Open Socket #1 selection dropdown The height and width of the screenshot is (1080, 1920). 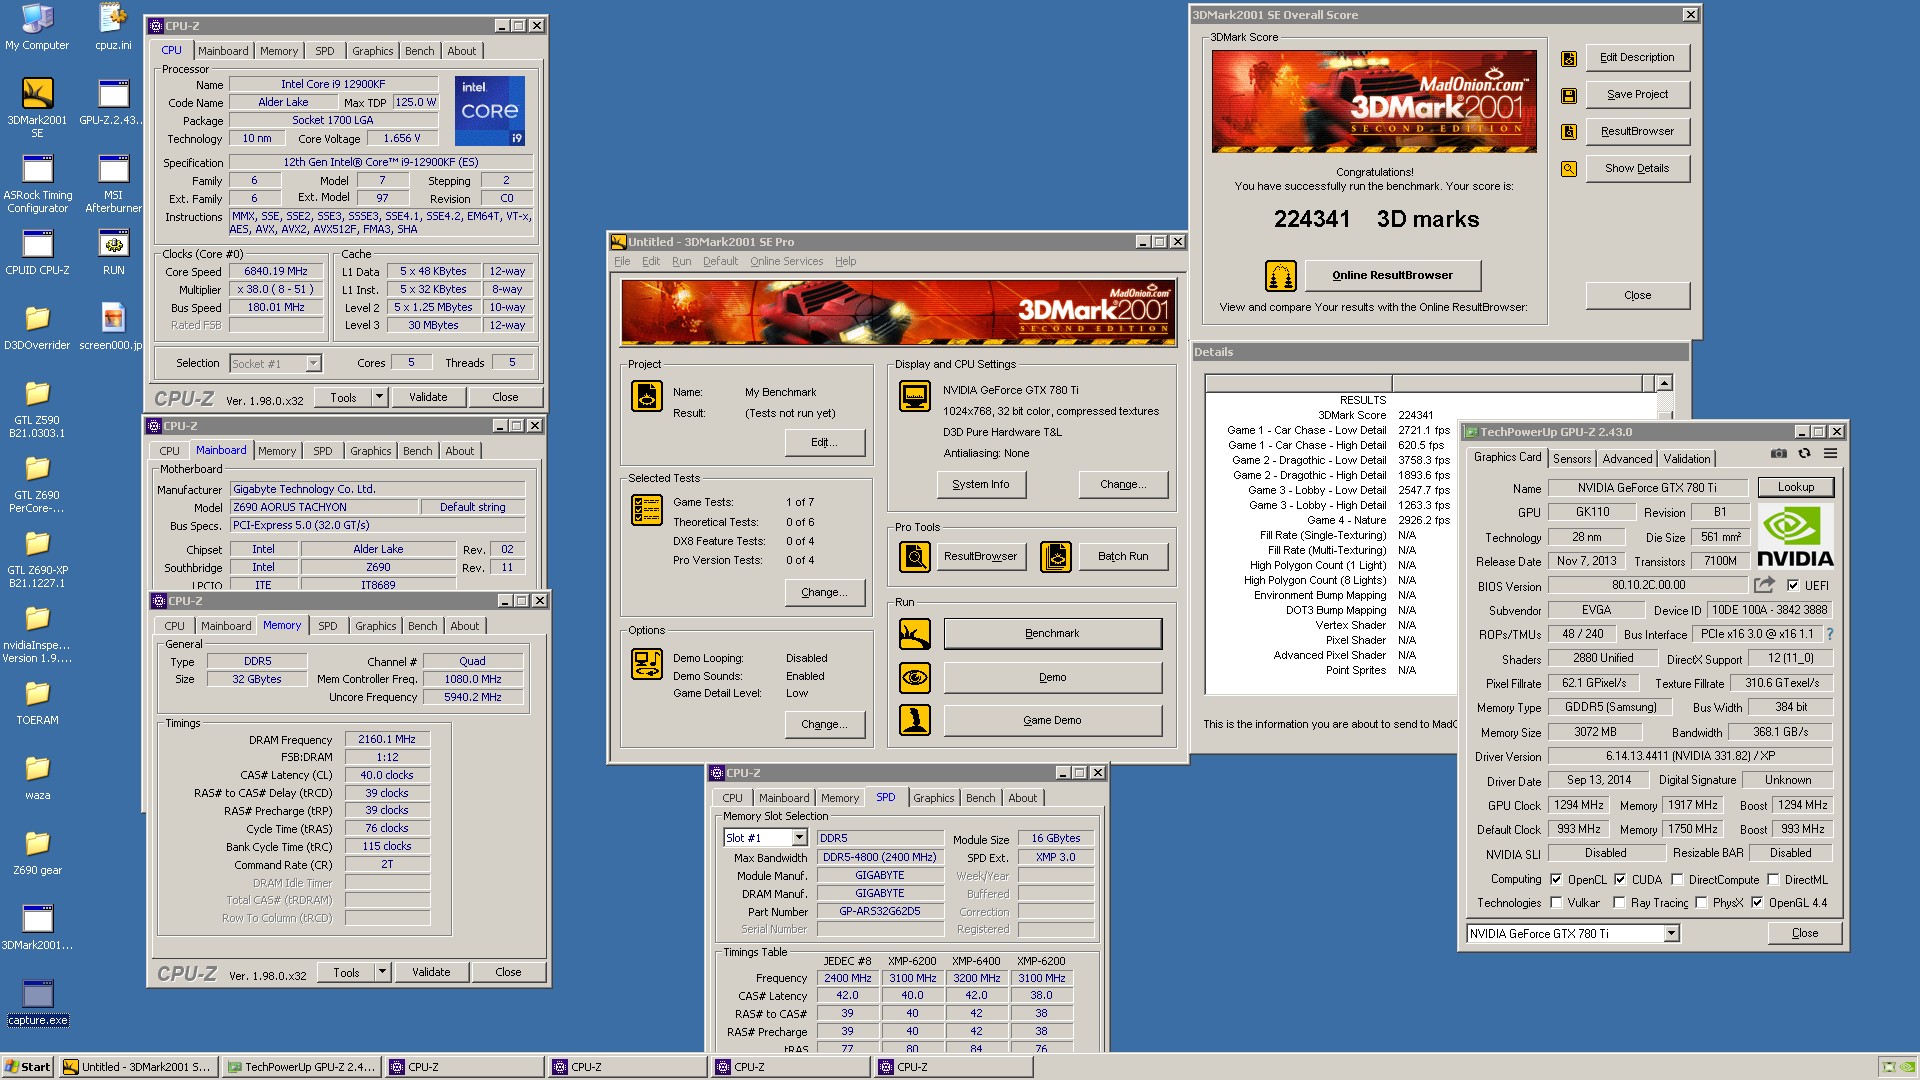pos(313,363)
